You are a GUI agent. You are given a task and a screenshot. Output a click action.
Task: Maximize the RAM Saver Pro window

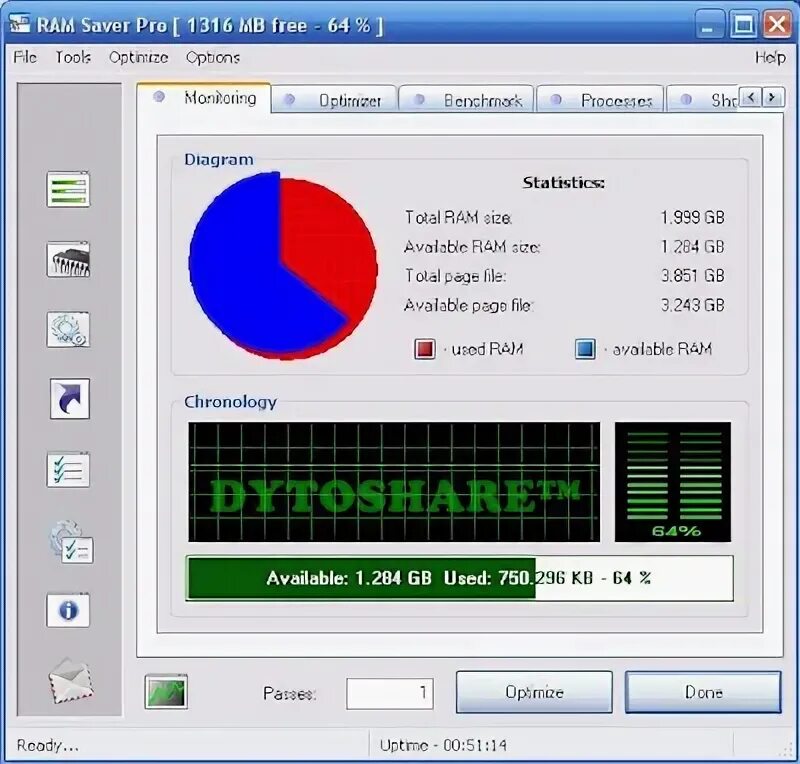point(743,24)
